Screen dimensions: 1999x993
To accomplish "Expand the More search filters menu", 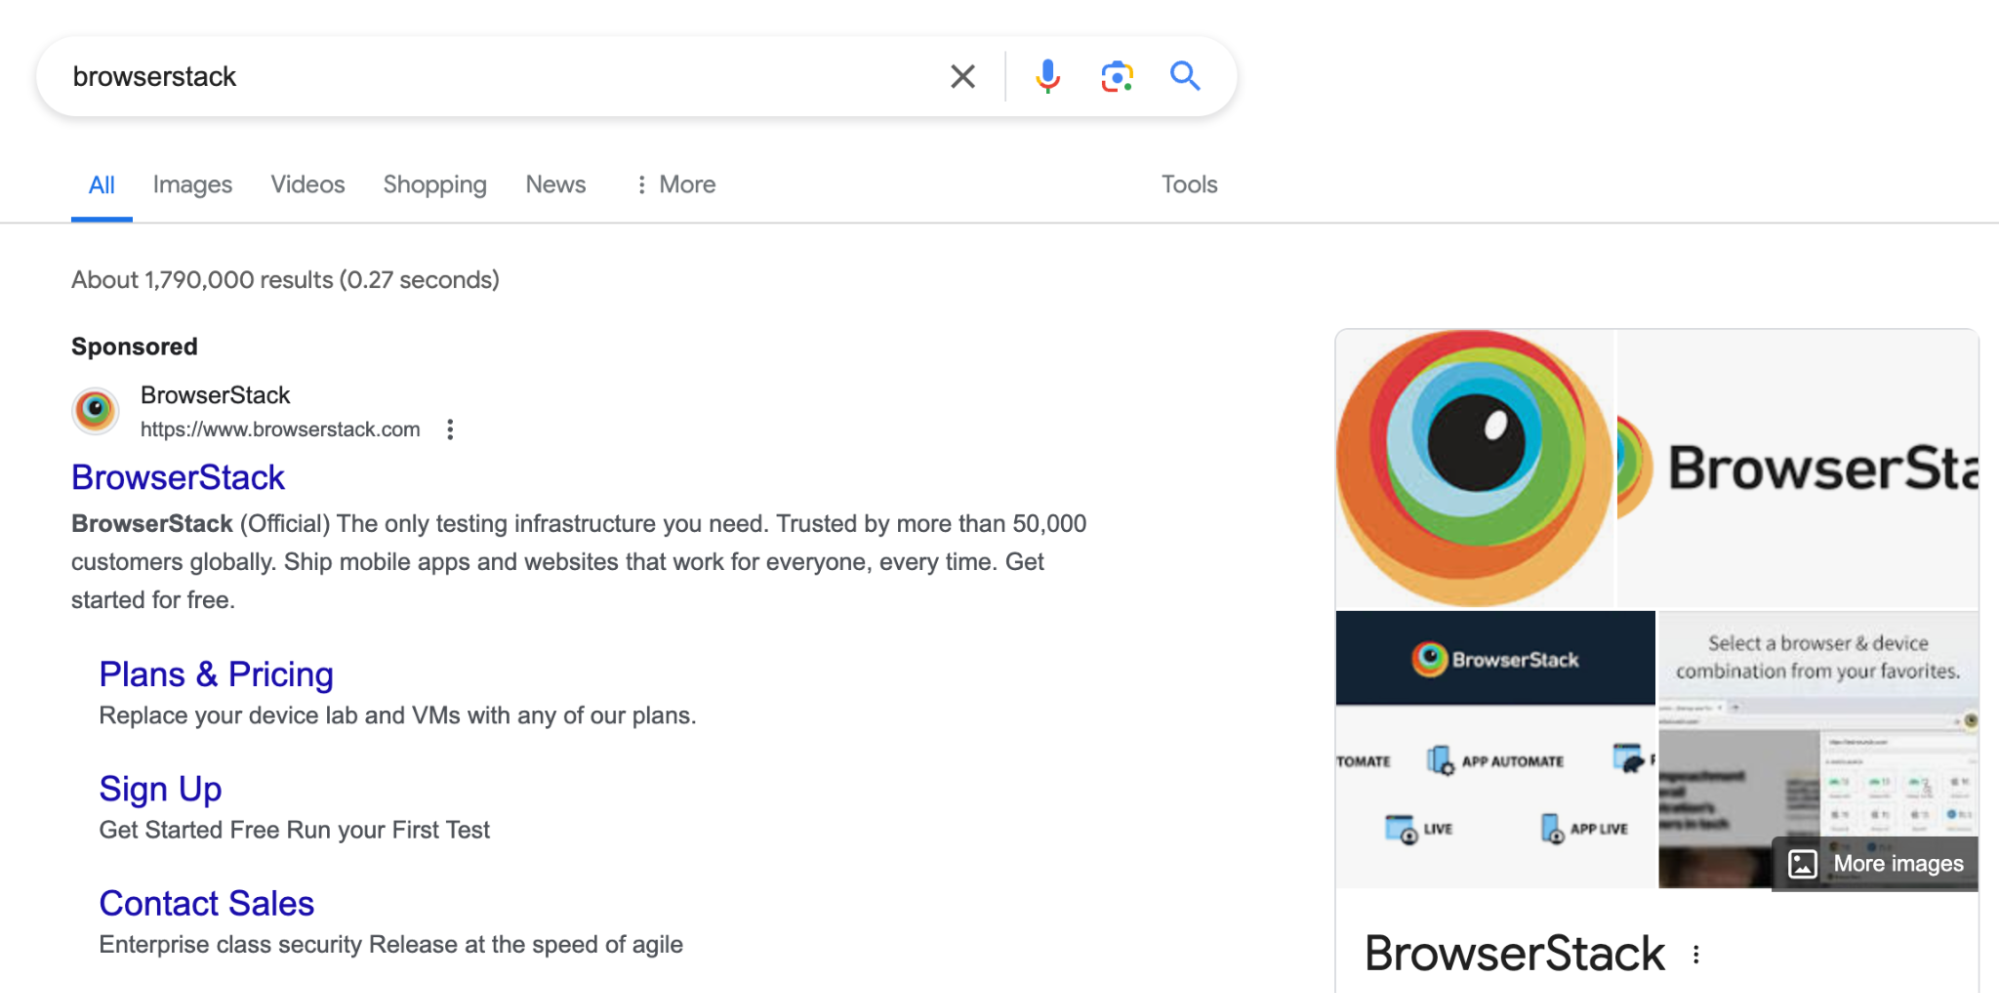I will pyautogui.click(x=677, y=185).
